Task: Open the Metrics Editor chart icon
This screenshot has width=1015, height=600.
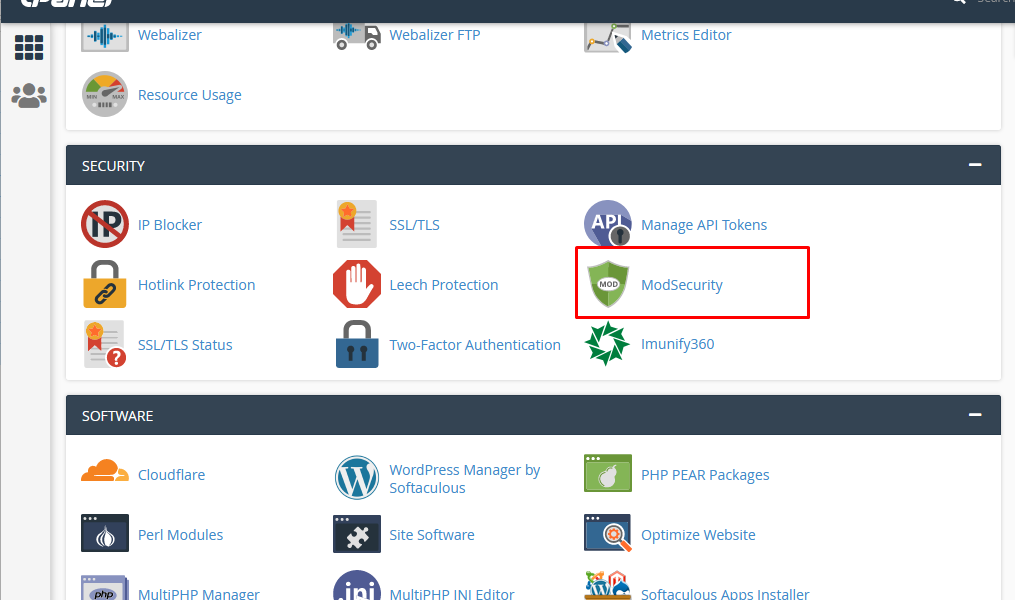Action: coord(608,38)
